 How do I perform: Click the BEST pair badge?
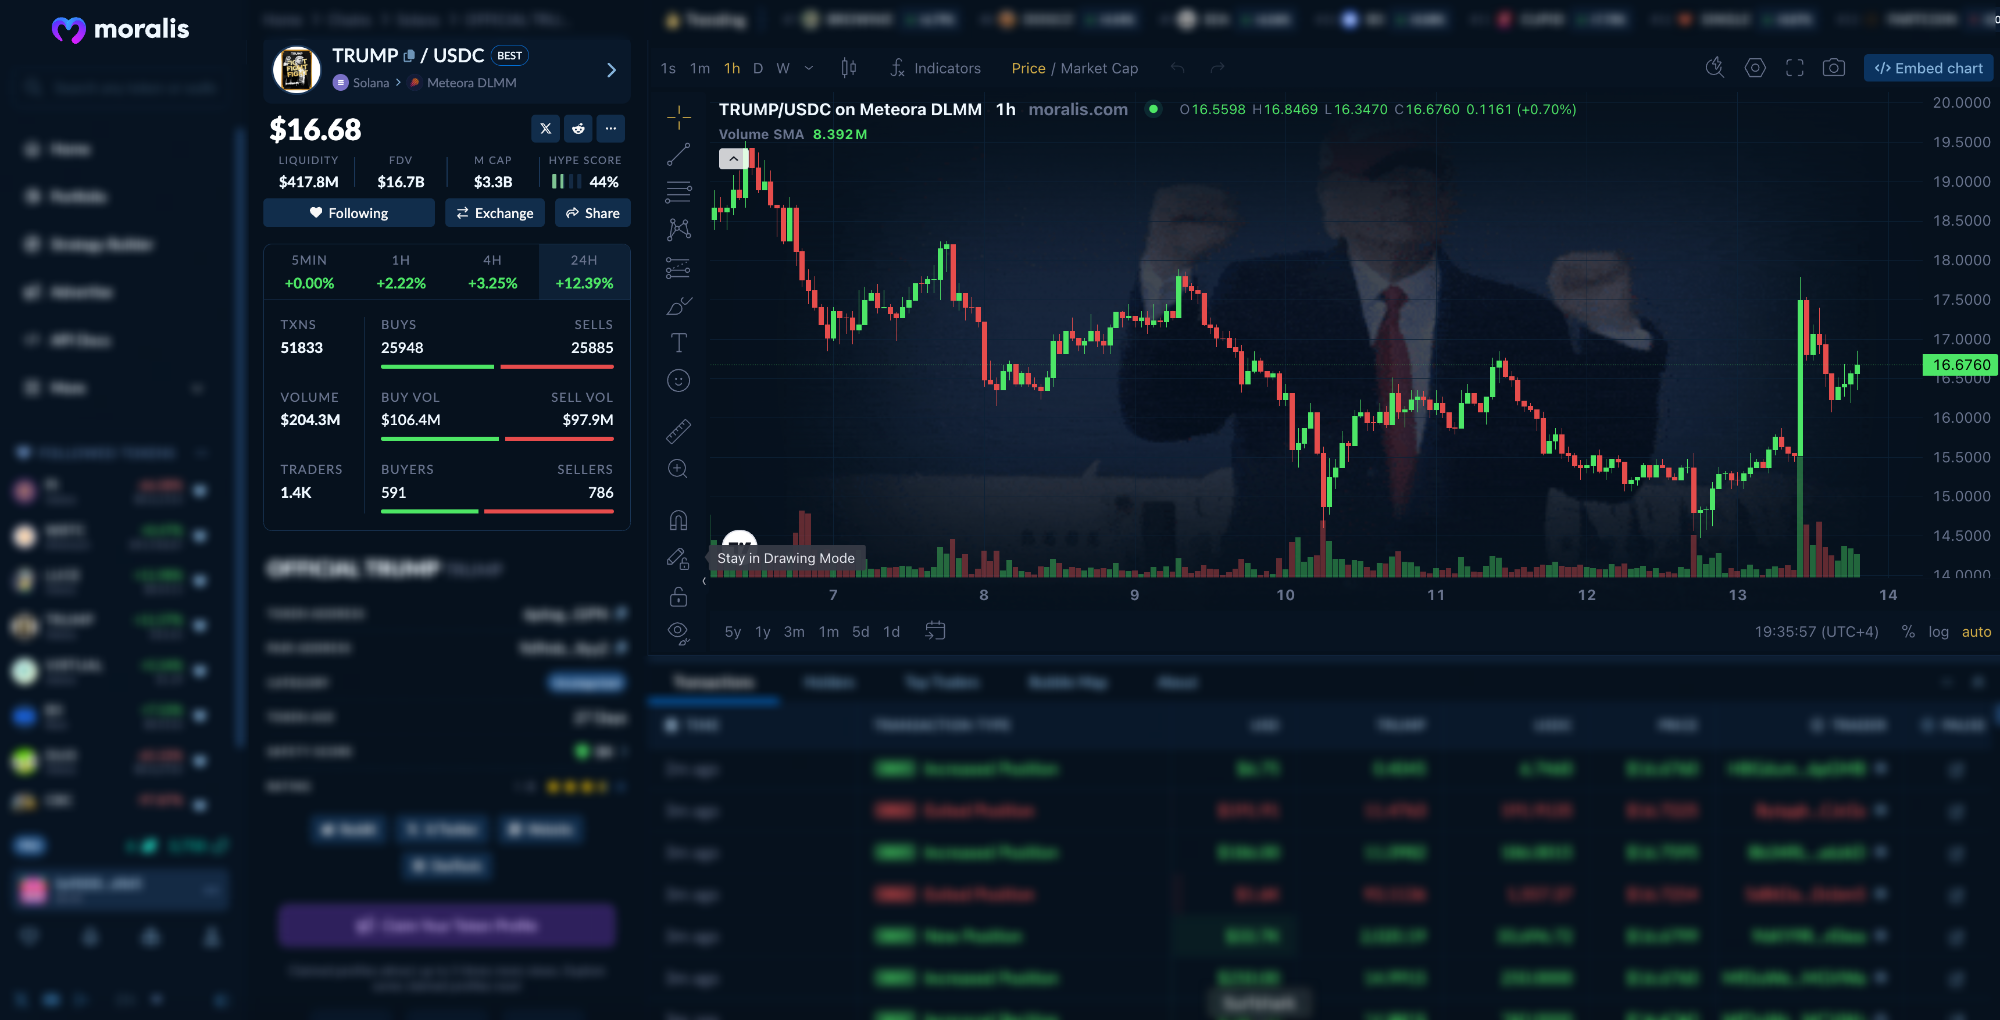click(x=510, y=56)
